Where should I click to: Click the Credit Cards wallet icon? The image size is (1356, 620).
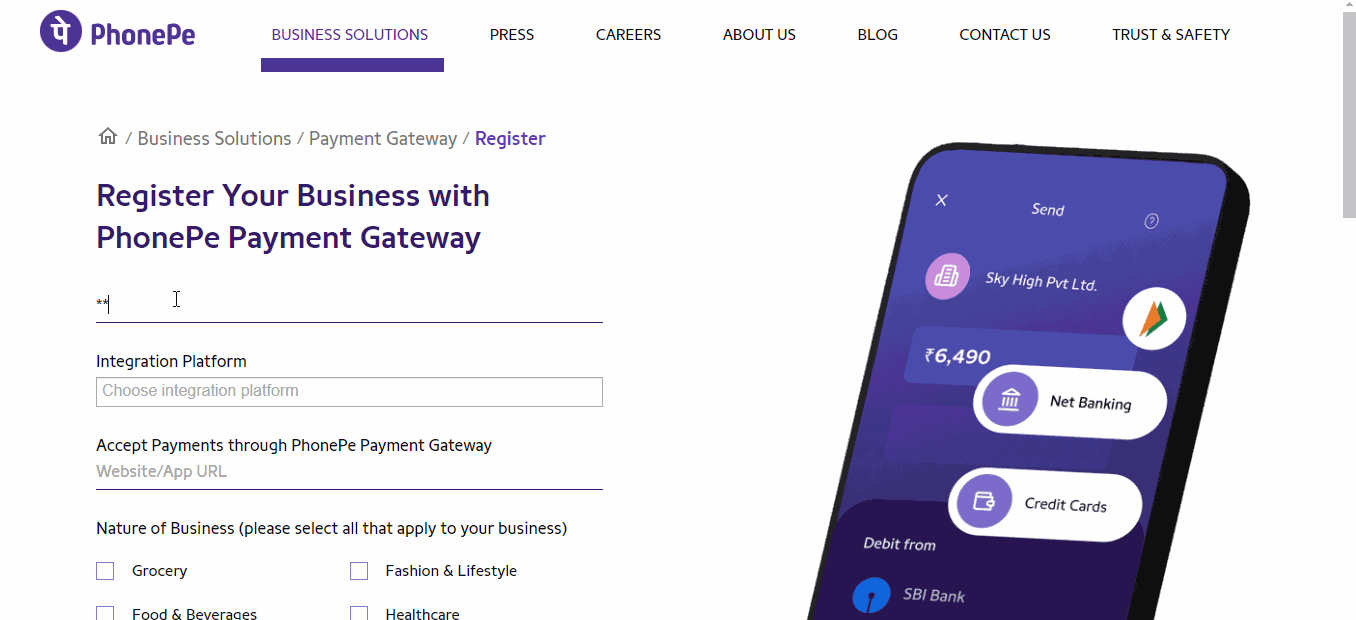click(983, 501)
